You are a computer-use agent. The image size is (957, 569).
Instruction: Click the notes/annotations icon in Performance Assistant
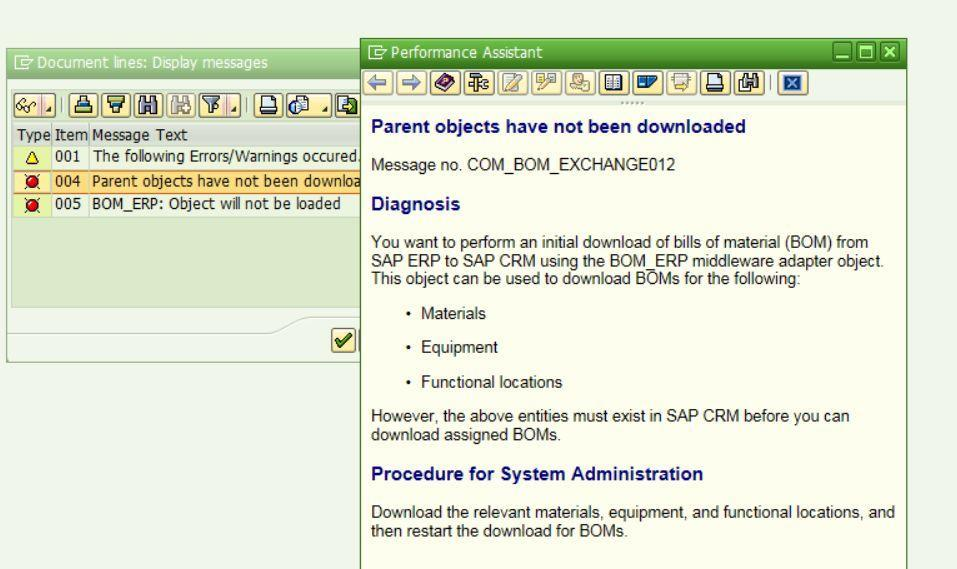click(x=546, y=83)
